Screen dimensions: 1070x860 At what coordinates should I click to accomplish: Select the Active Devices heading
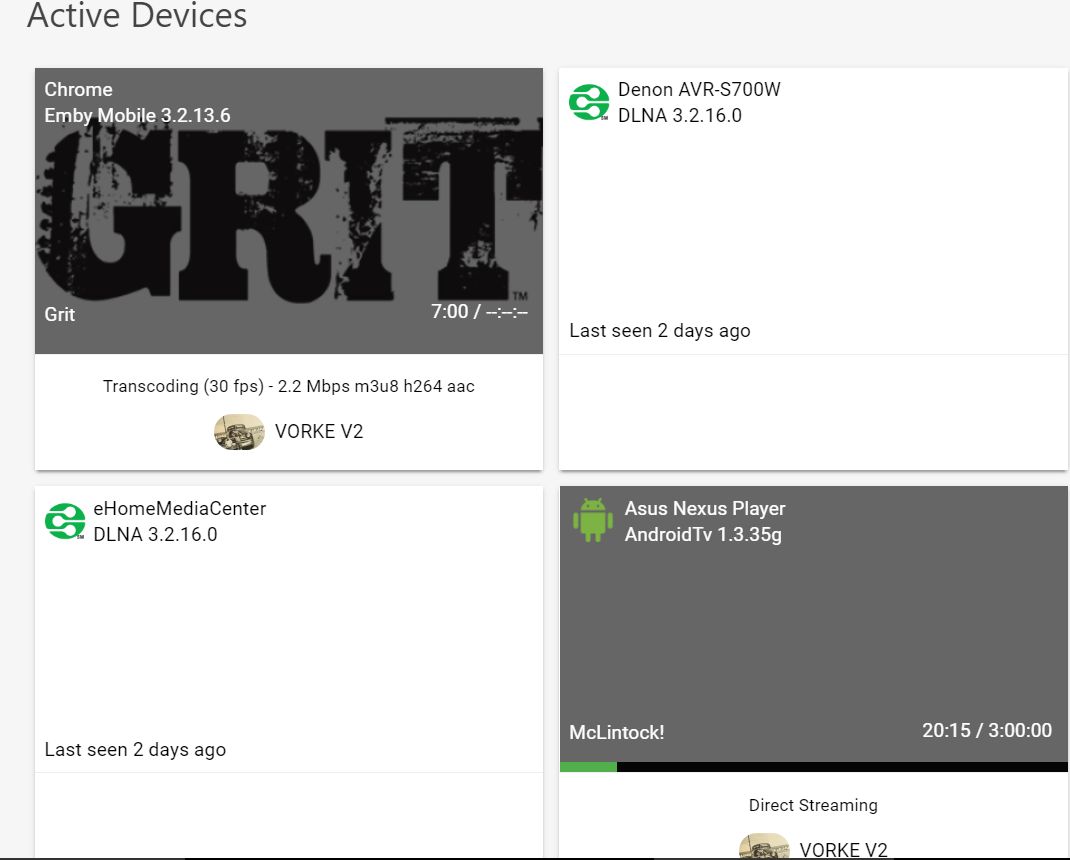(137, 15)
